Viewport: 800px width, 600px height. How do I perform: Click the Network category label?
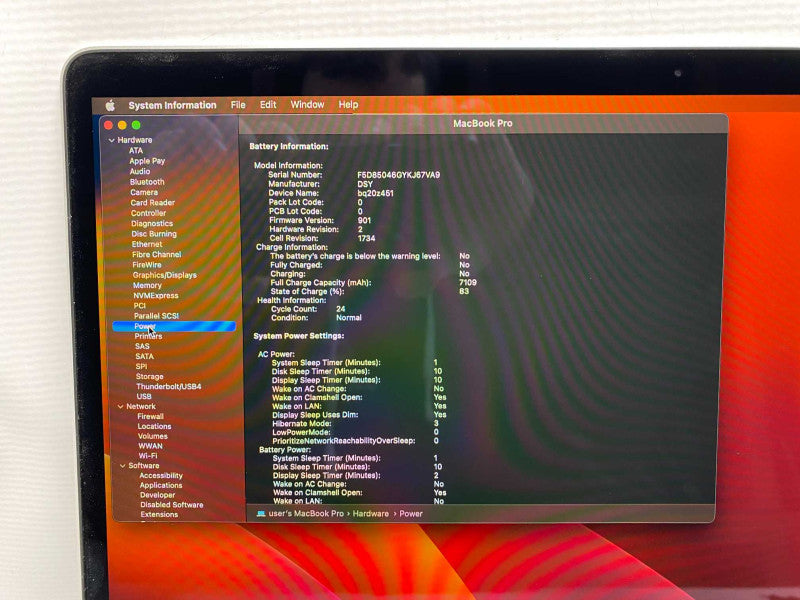(141, 407)
